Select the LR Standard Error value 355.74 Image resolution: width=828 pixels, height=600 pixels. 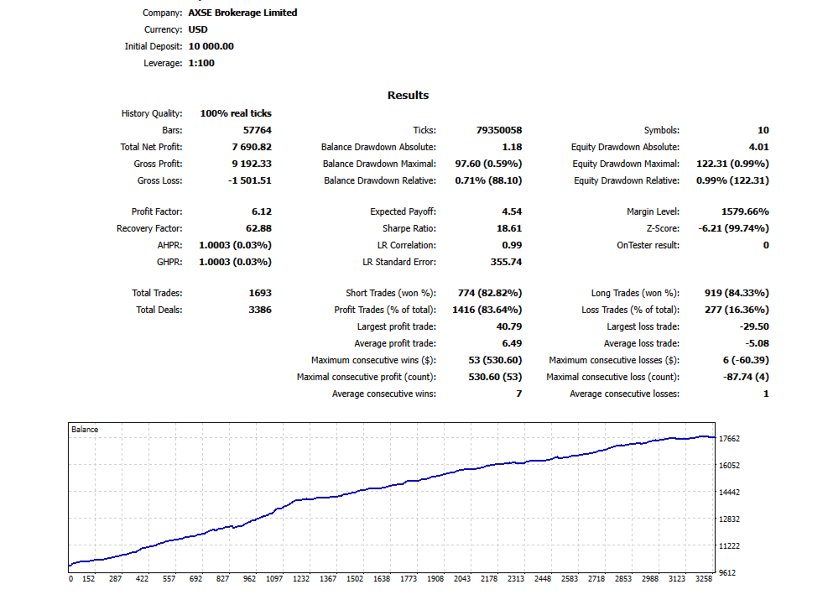(x=506, y=262)
